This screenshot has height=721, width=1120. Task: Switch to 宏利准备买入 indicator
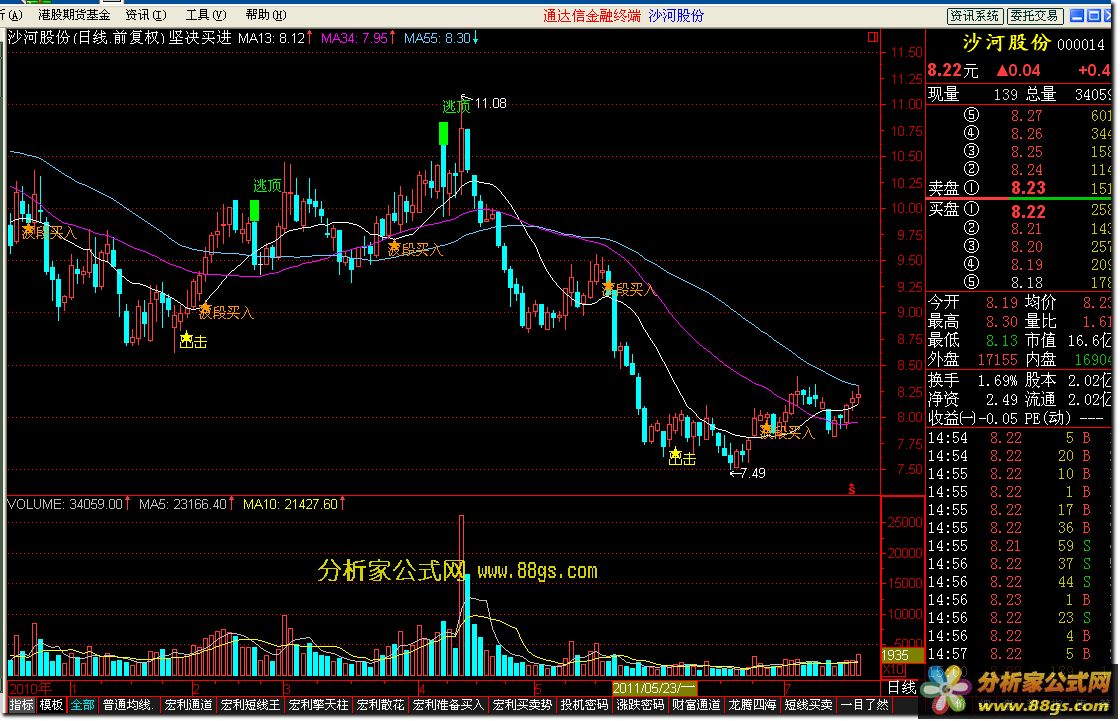[x=449, y=705]
